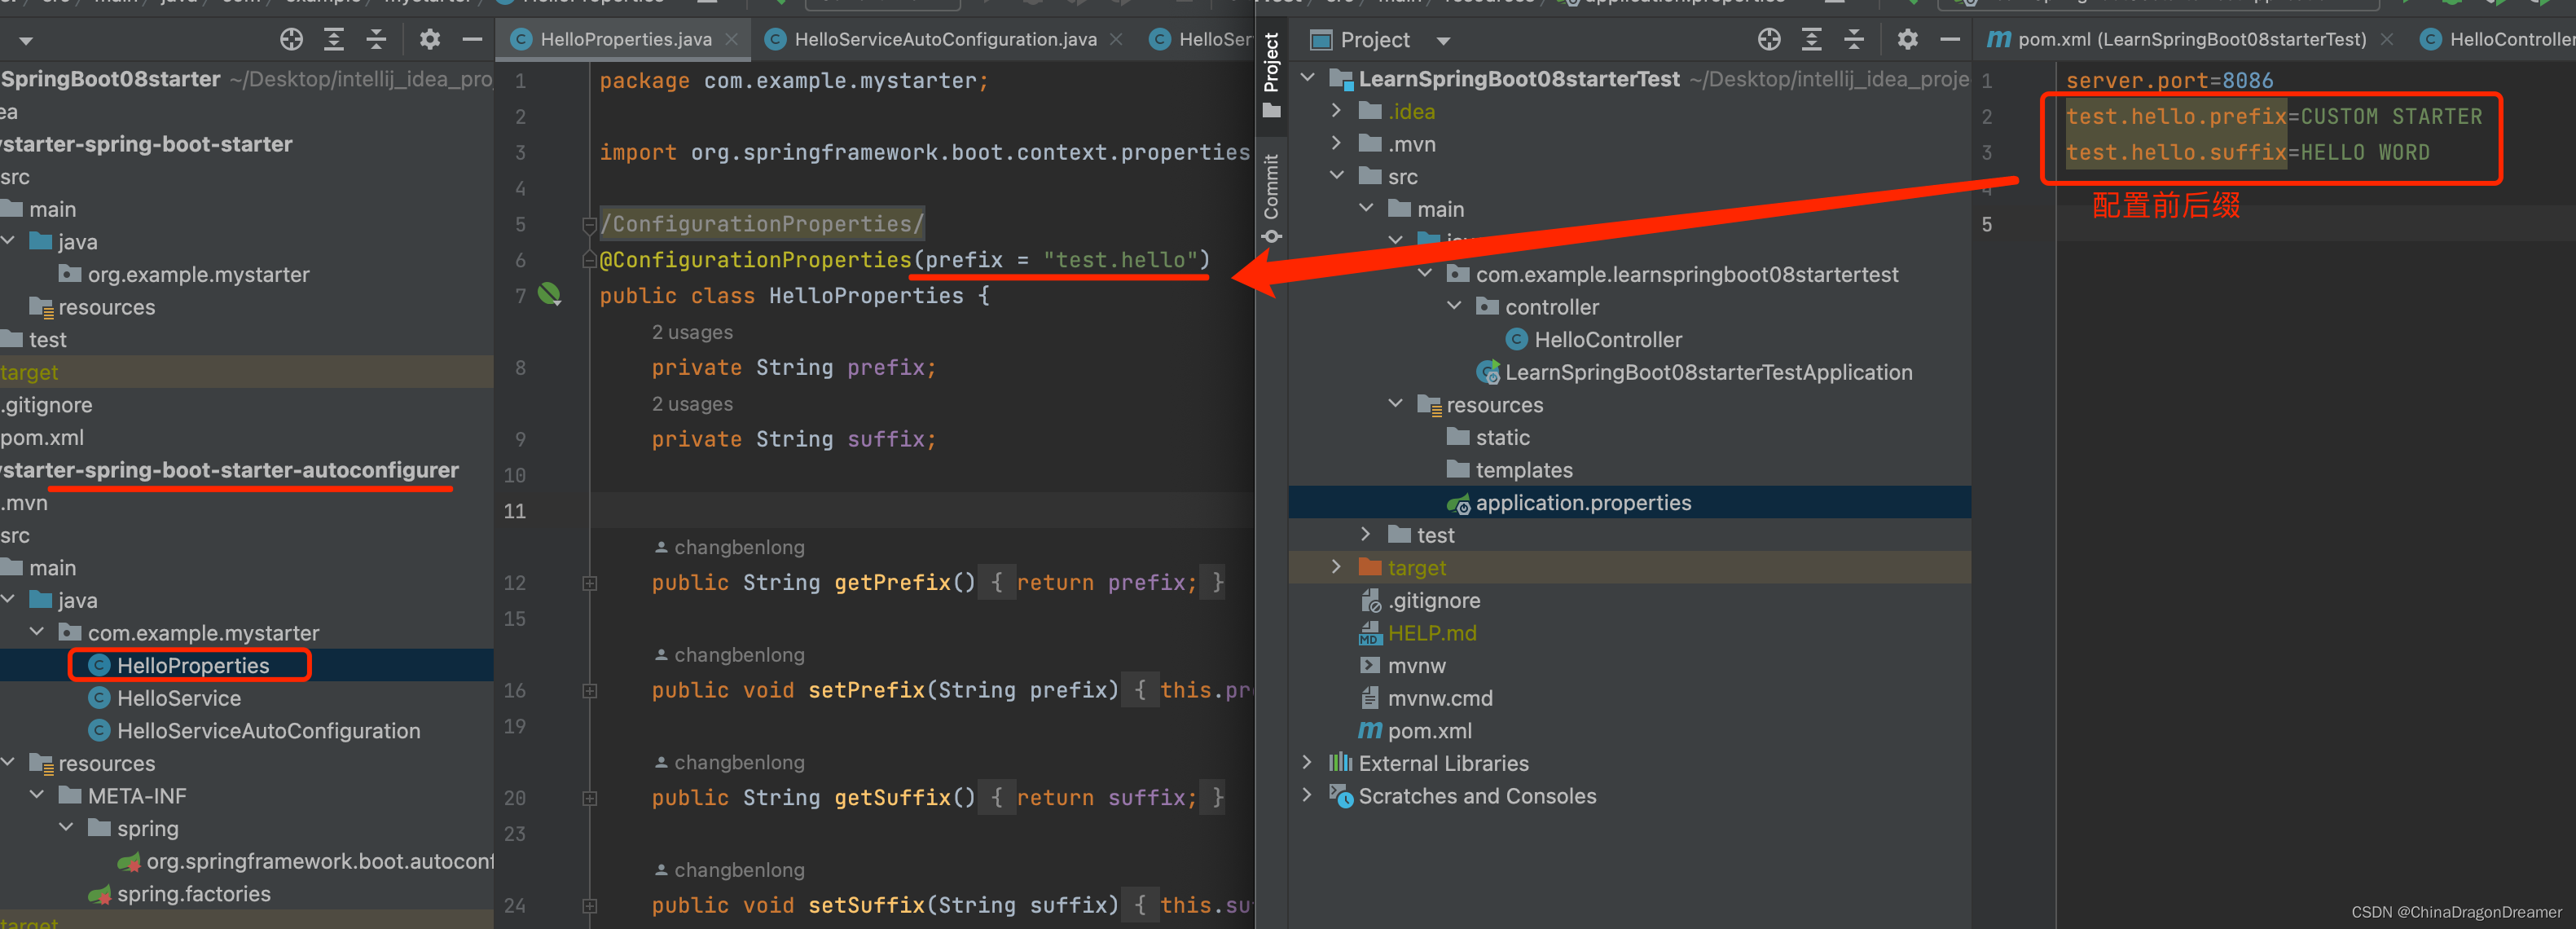Click Collapse All icon in left project toolbar

(376, 39)
